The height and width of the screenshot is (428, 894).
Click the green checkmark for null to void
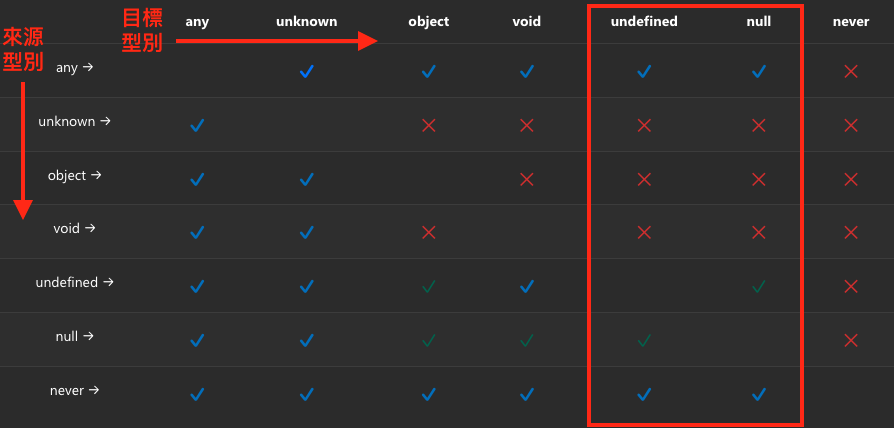click(x=527, y=341)
